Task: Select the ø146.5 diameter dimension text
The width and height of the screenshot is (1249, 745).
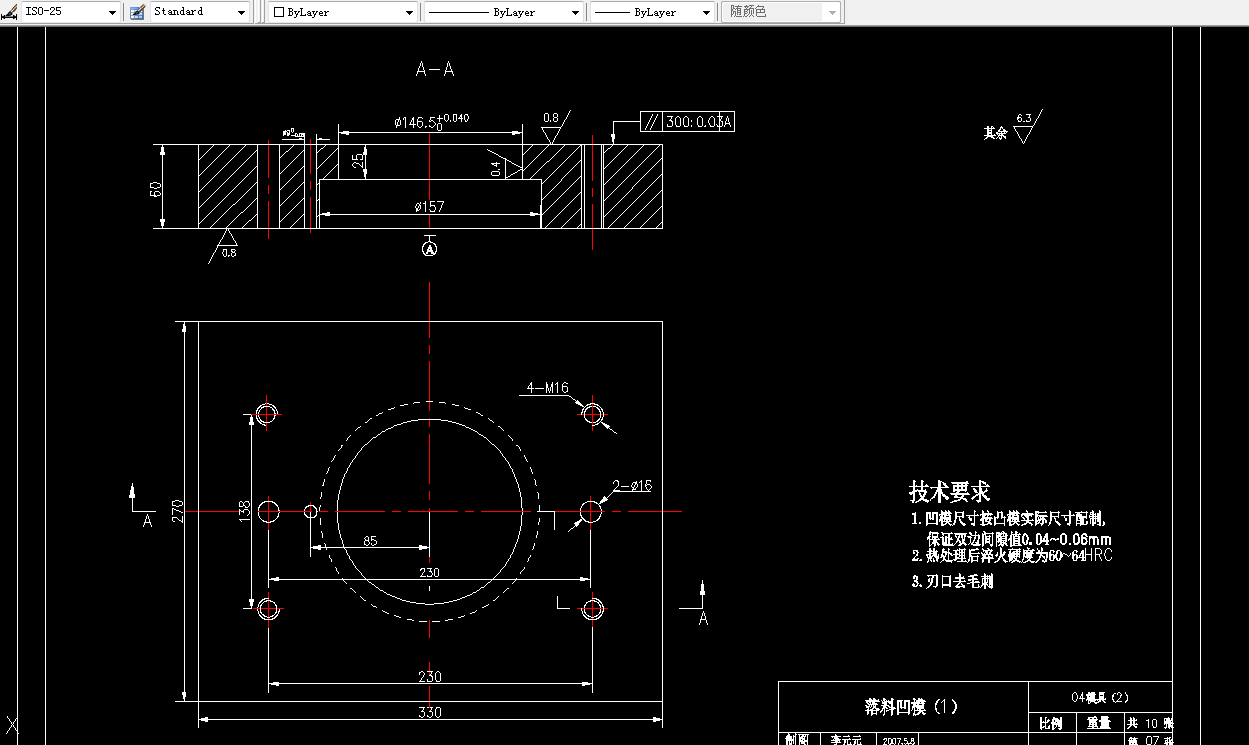Action: pyautogui.click(x=431, y=121)
